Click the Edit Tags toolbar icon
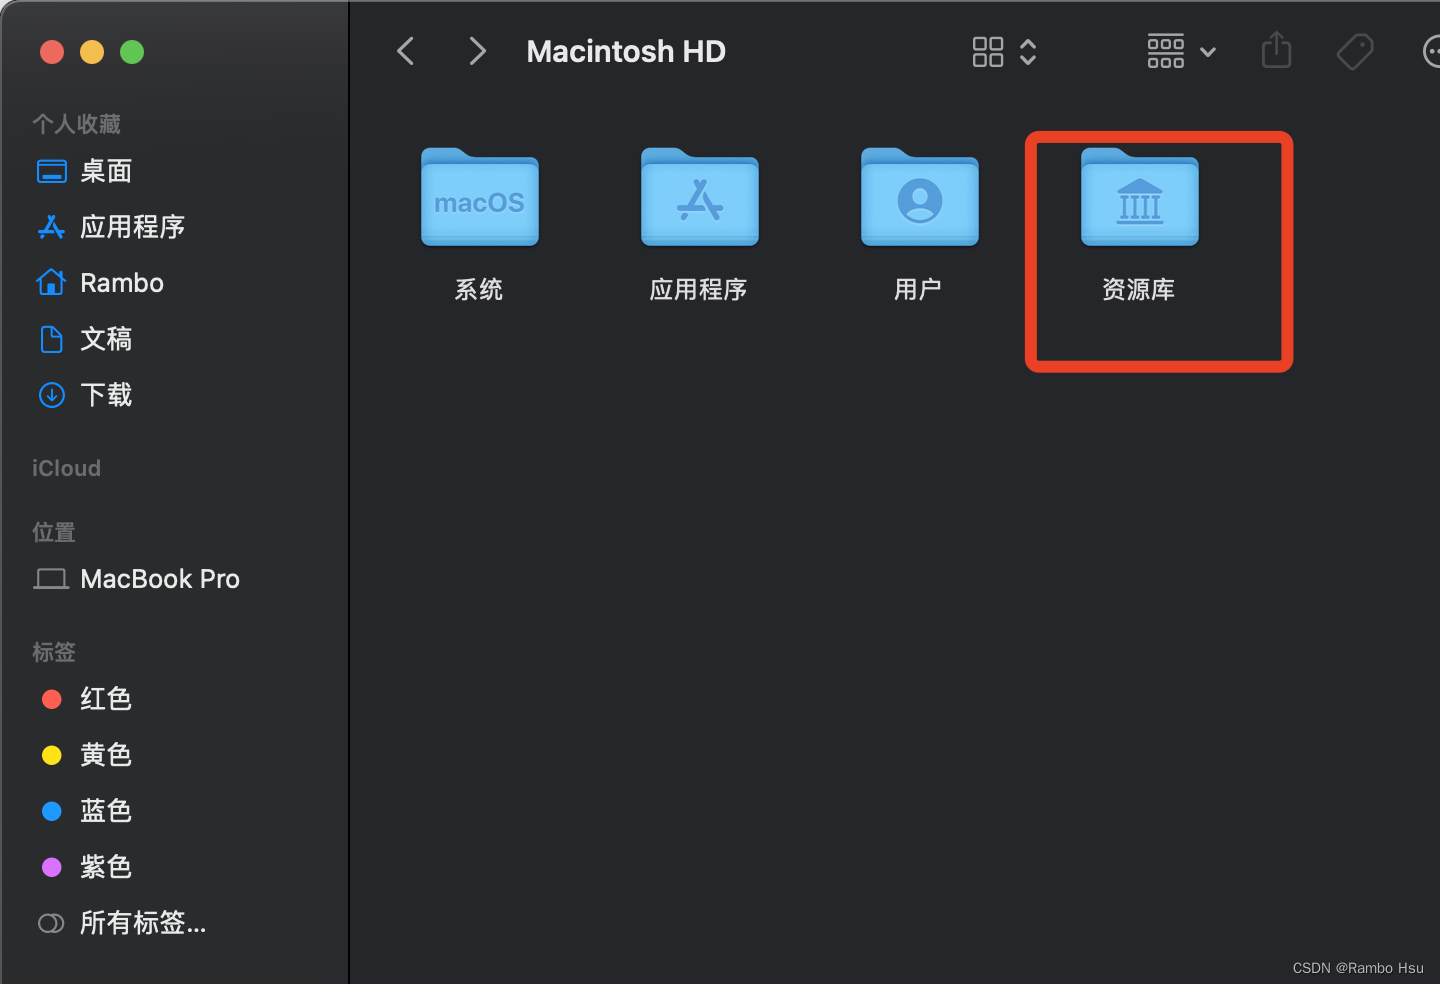Viewport: 1440px width, 984px height. click(x=1355, y=51)
